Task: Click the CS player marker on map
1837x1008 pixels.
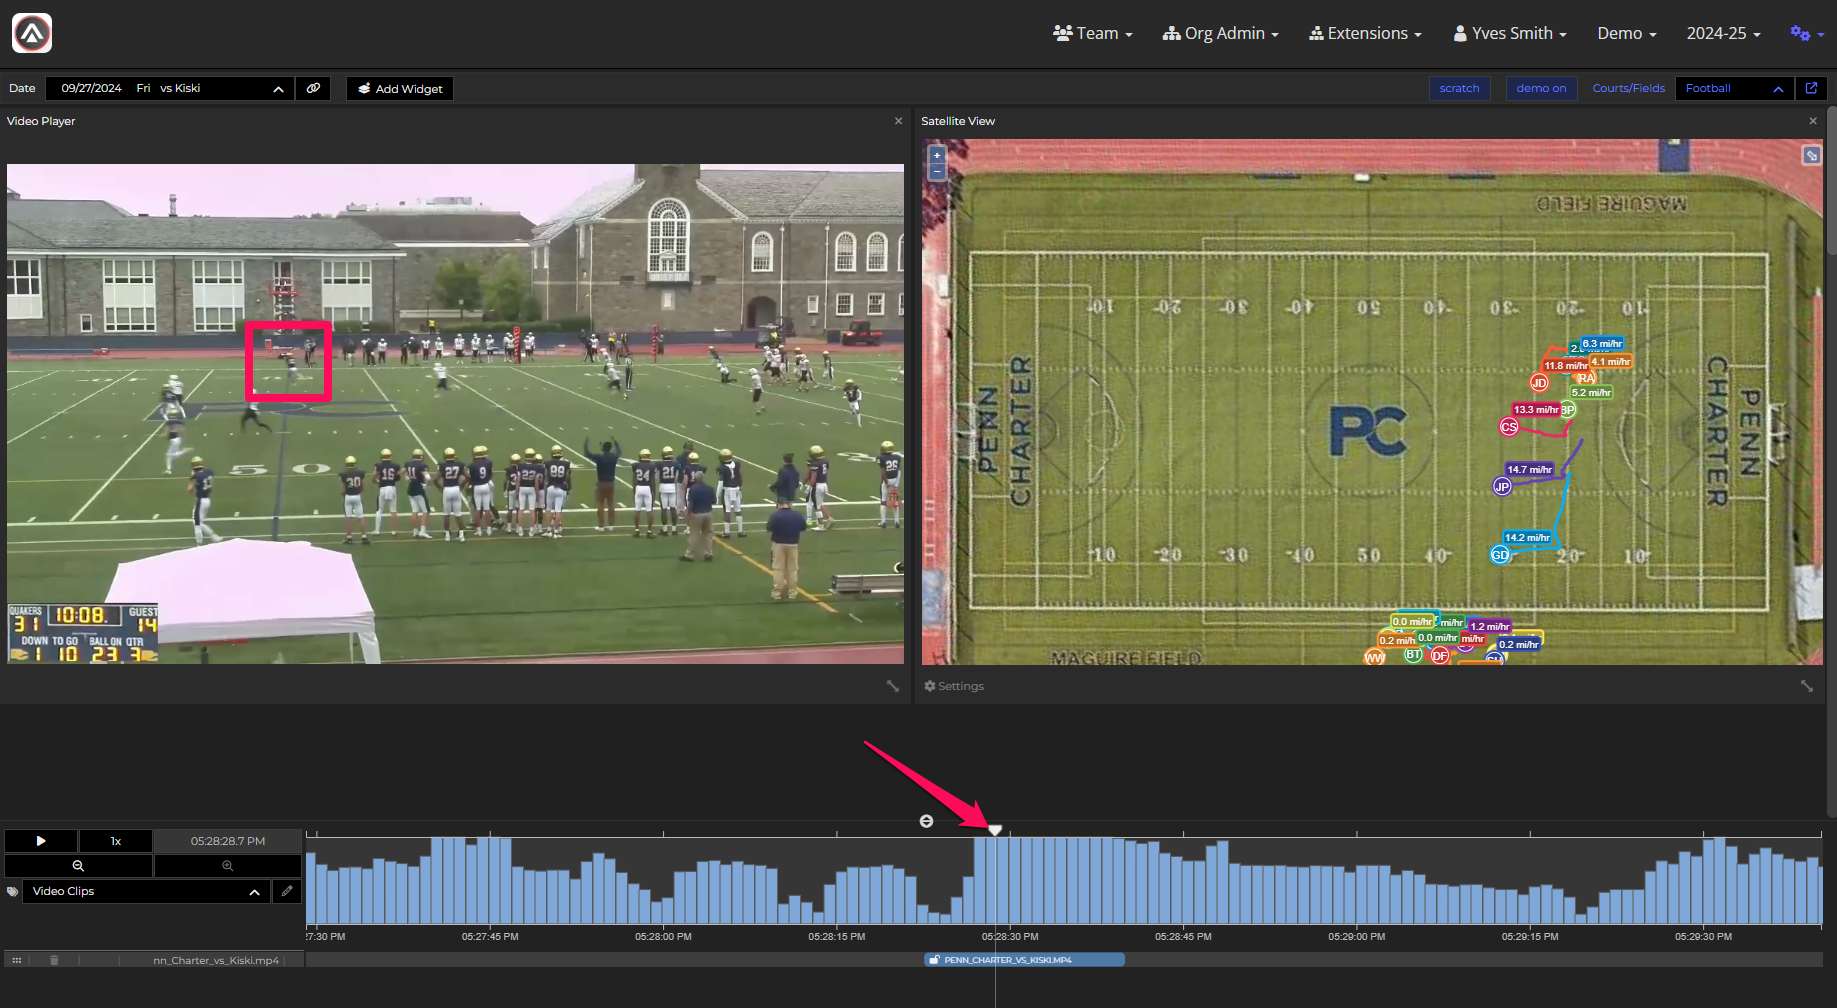Action: click(x=1509, y=427)
